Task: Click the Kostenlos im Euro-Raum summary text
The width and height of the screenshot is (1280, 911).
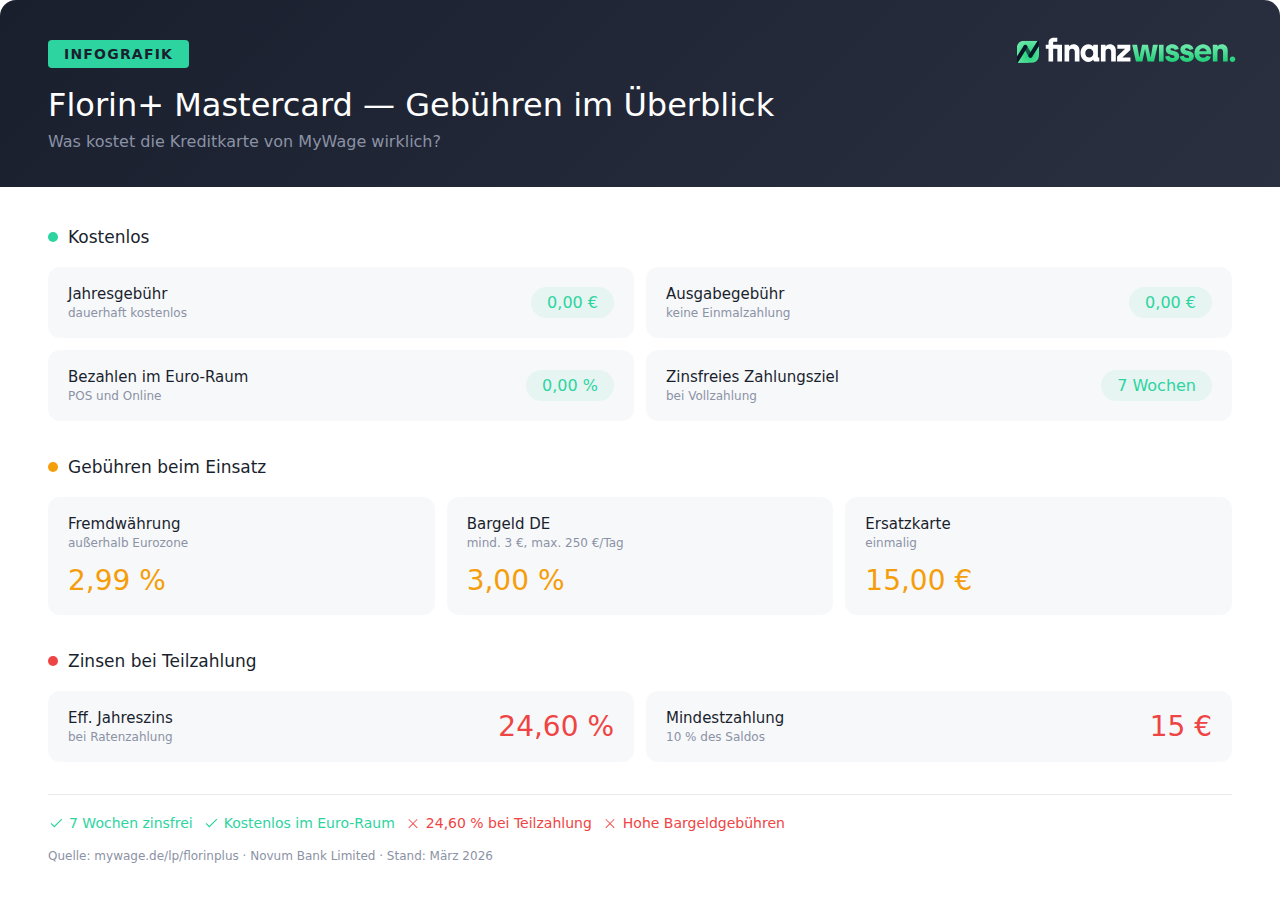Action: (x=309, y=823)
